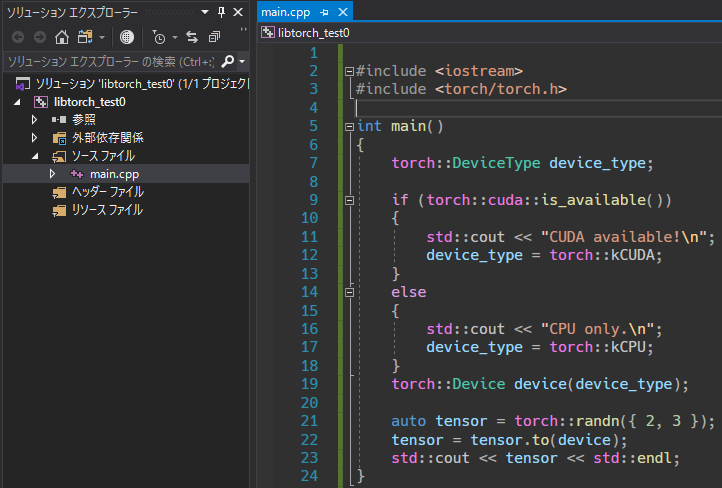Viewport: 722px width, 488px height.
Task: Select main.cpp in Solution Explorer tree
Action: tap(114, 174)
